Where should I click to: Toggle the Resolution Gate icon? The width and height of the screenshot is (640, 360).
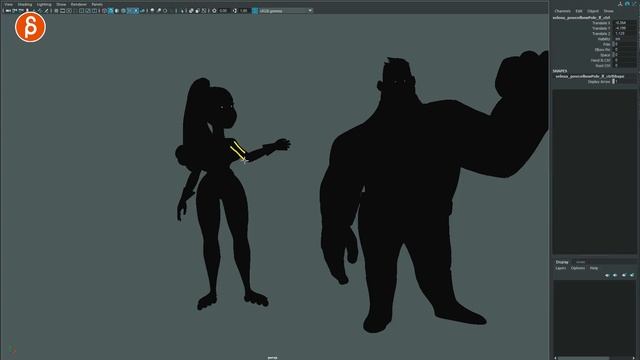69,11
